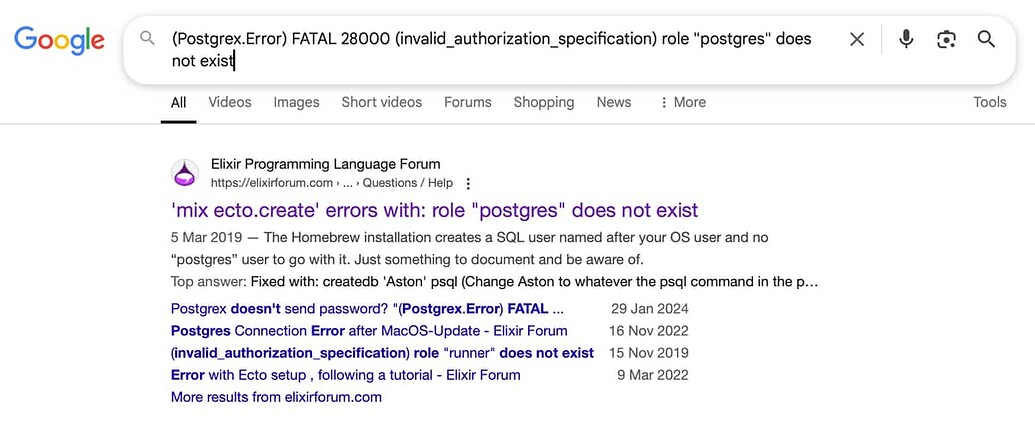
Task: Clear the search box with the X icon
Action: click(857, 40)
